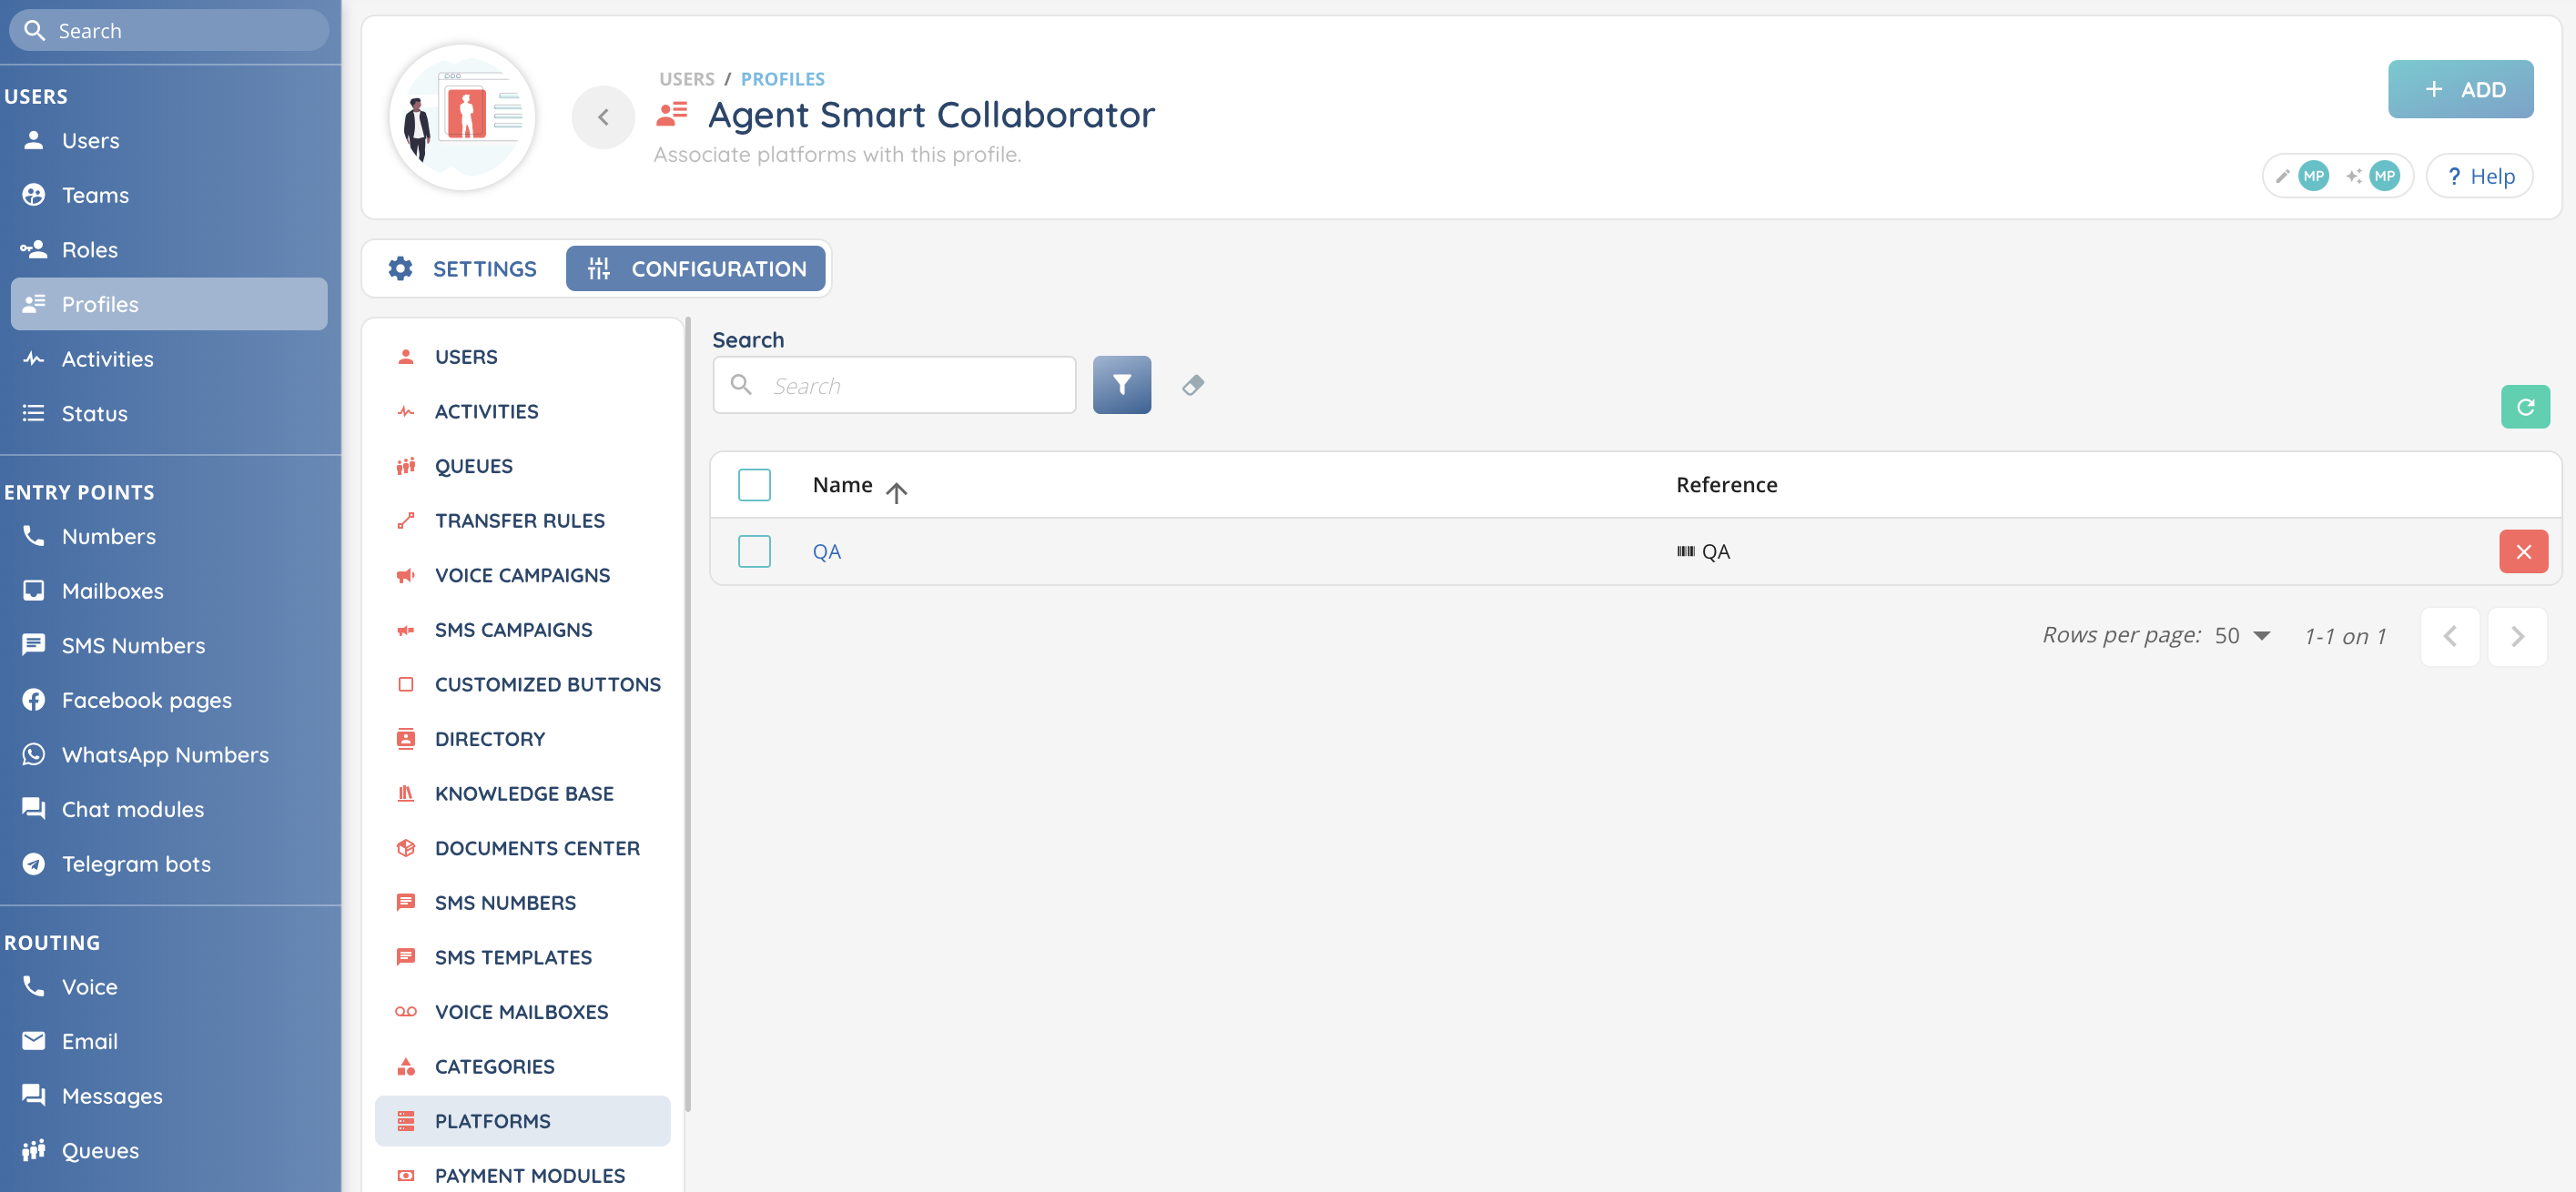
Task: Click the configuration list vertical scrollbar
Action: pyautogui.click(x=687, y=714)
